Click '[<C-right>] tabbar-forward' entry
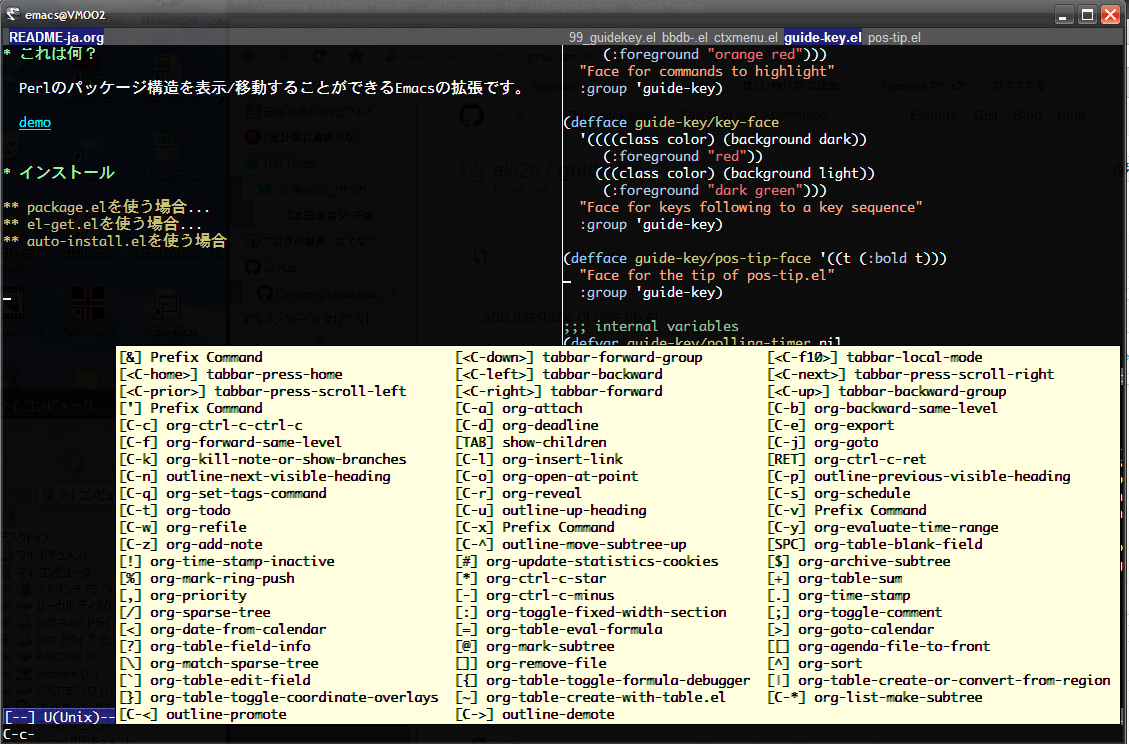 tap(559, 392)
